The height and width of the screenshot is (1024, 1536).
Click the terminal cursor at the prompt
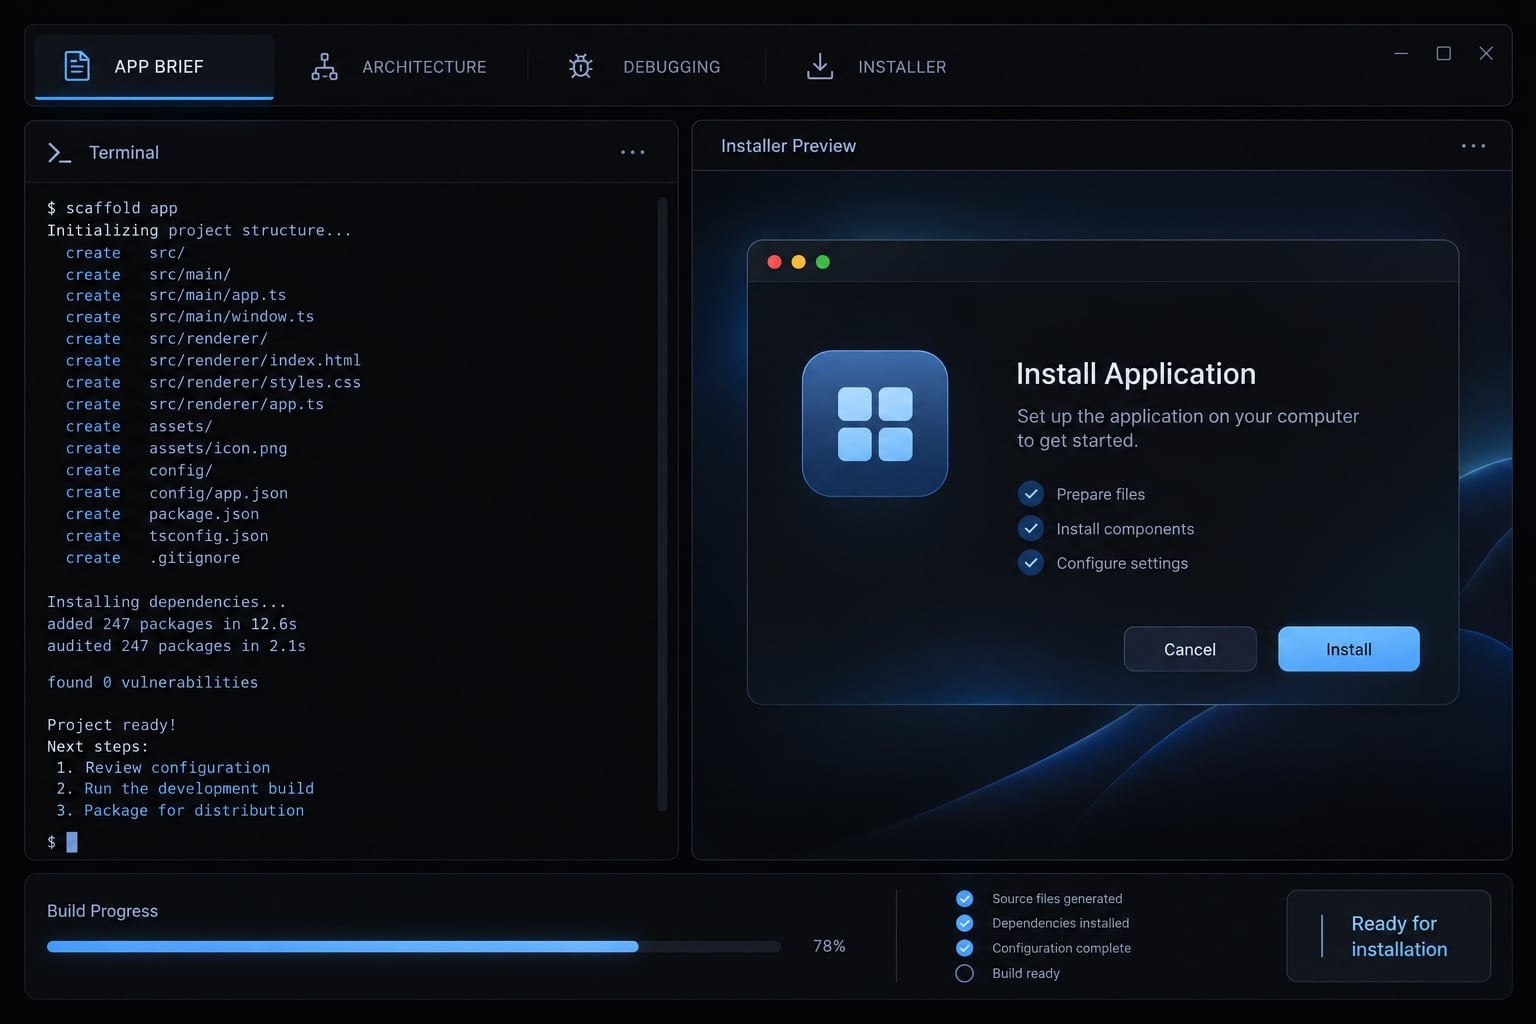click(x=72, y=842)
